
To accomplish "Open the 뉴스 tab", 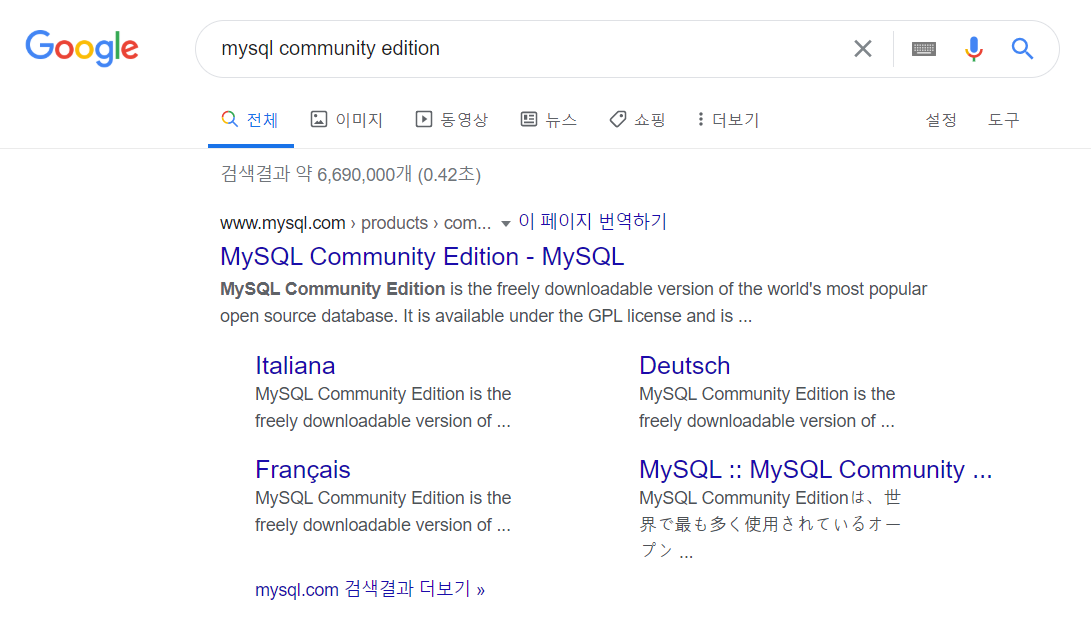I will pos(549,120).
